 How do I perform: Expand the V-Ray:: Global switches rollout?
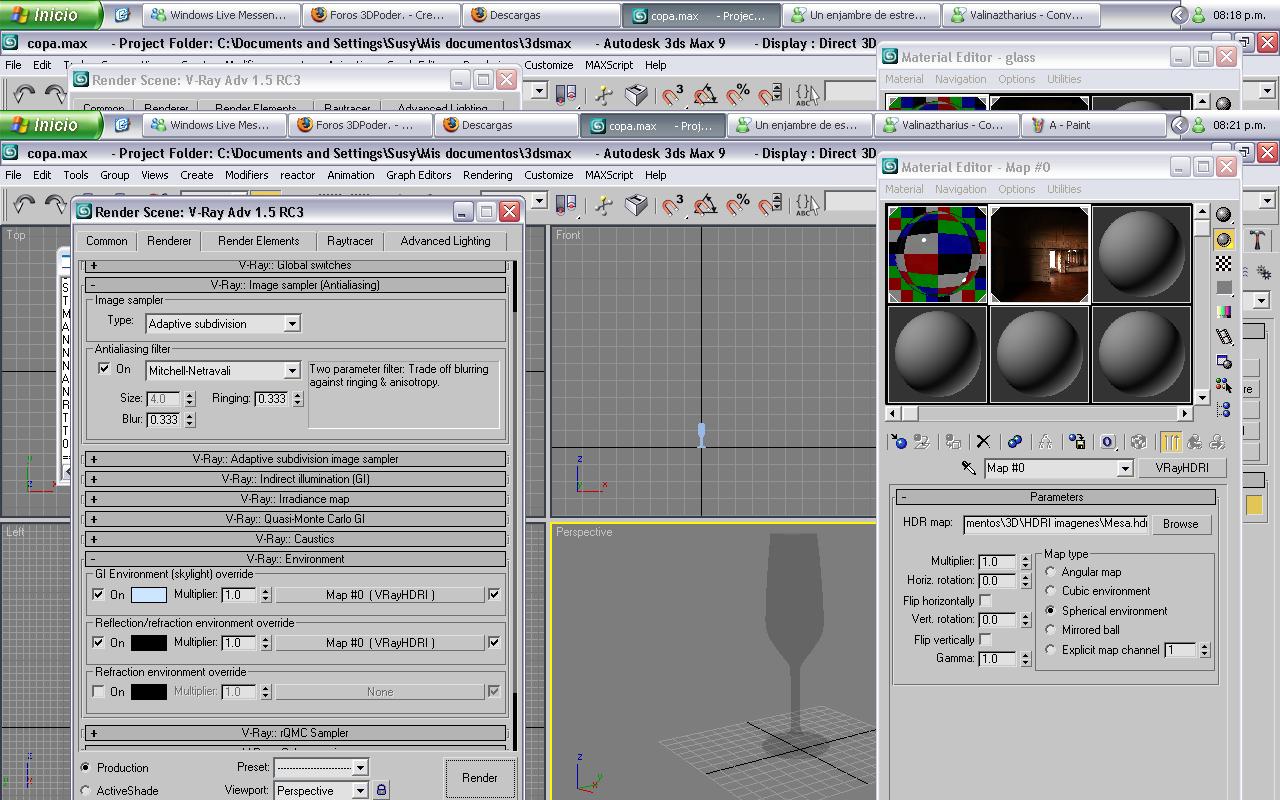click(x=295, y=265)
